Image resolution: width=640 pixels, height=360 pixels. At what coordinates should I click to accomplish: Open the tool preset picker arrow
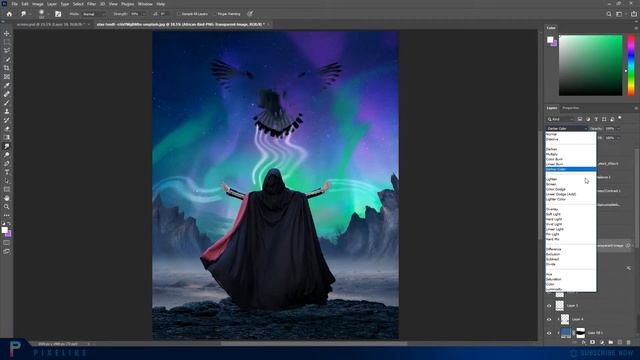29,14
